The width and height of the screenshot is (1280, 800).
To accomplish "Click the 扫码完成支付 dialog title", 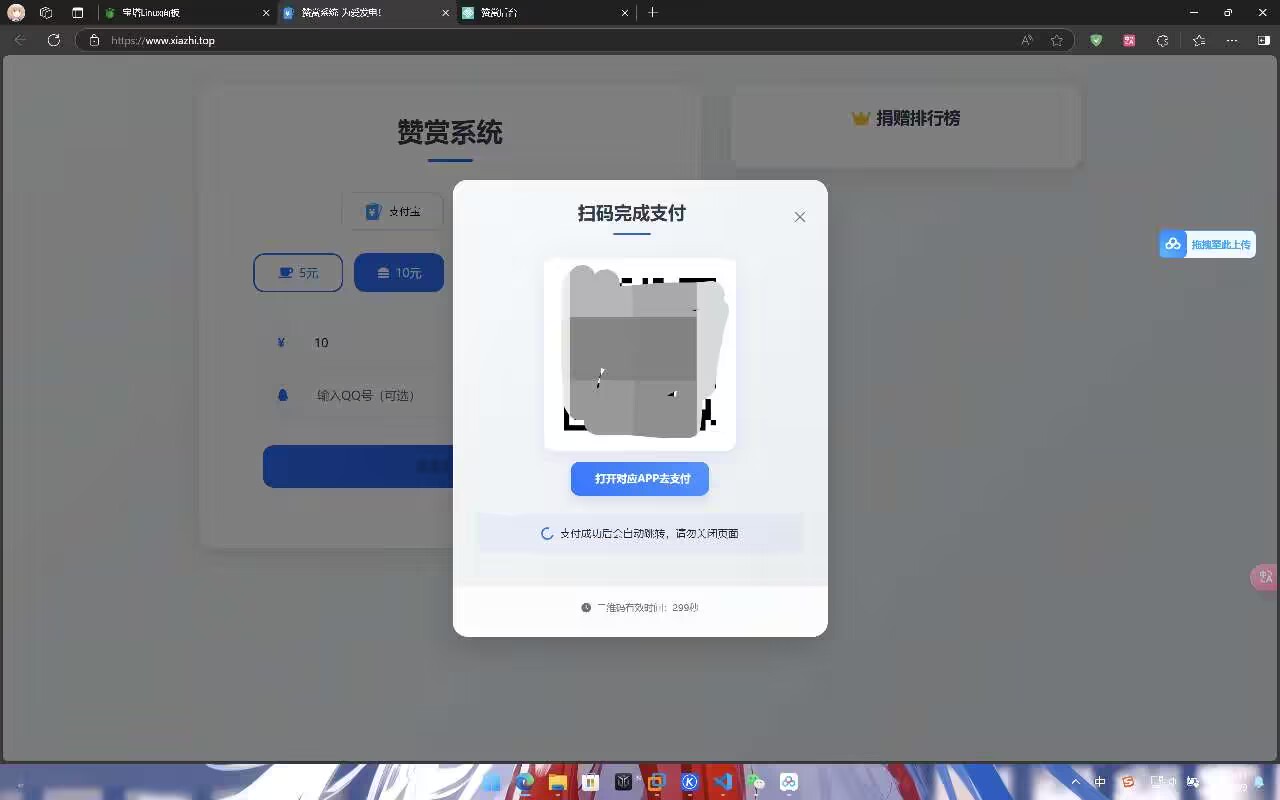I will 631,213.
